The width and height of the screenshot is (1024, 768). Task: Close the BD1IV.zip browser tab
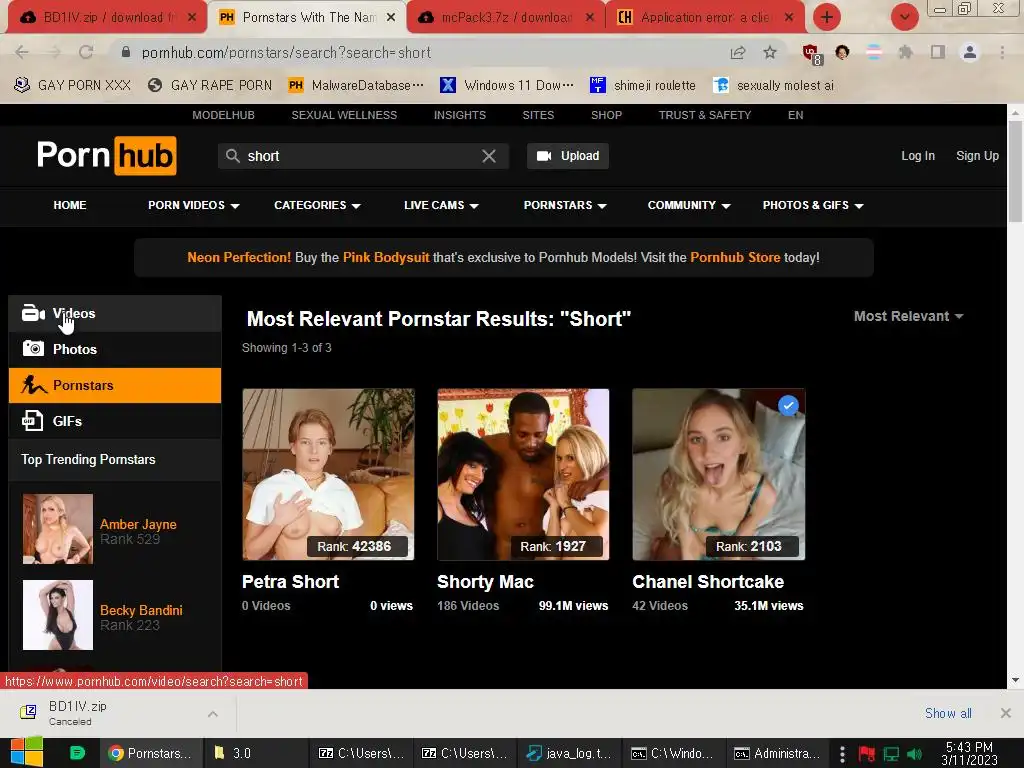192,18
